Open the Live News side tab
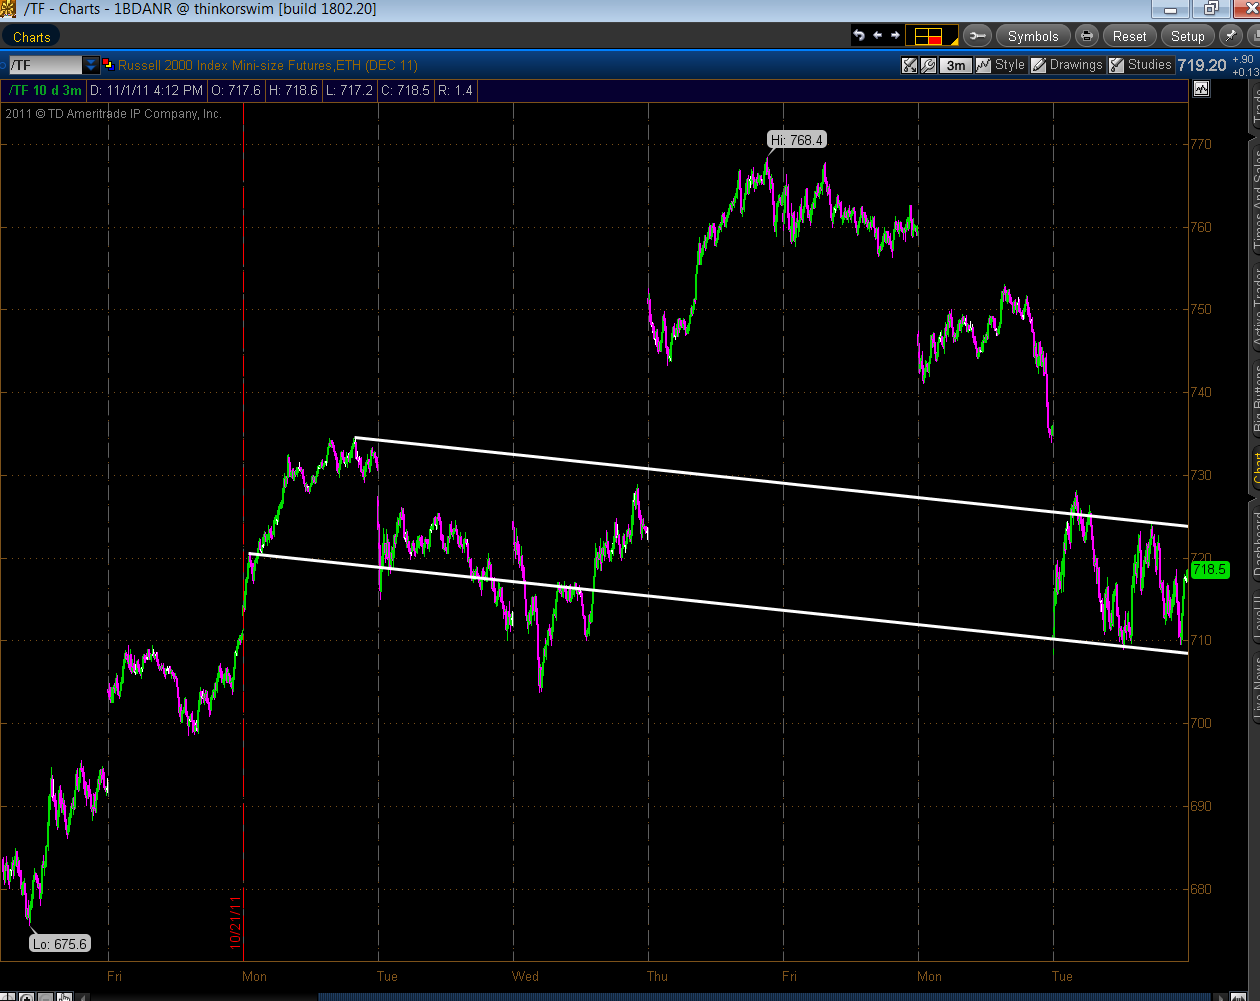The image size is (1260, 1001). pyautogui.click(x=1255, y=686)
